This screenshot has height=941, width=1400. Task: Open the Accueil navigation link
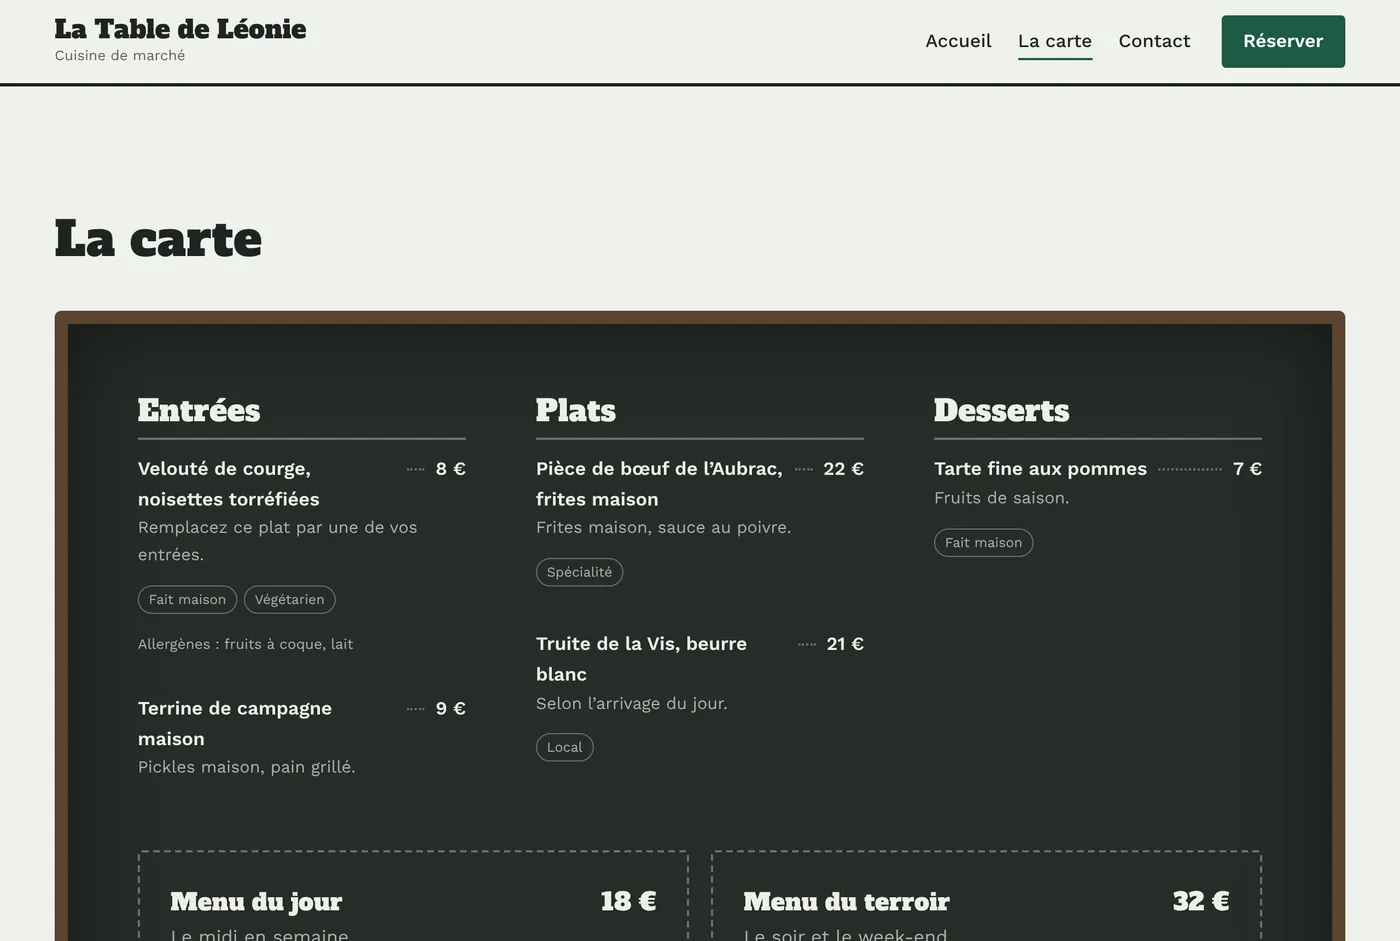pyautogui.click(x=958, y=41)
